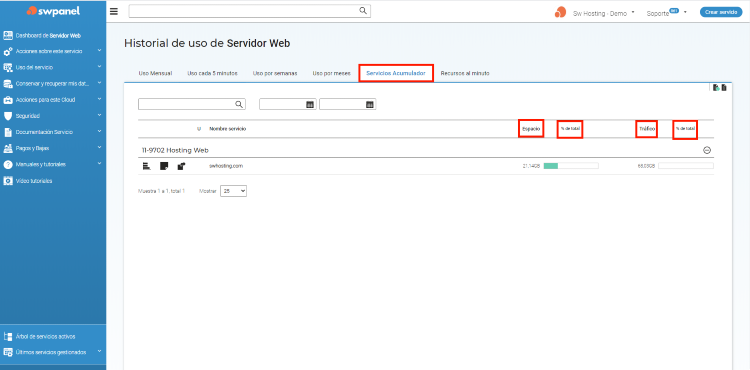Click the Muestra 1 a 1, total 1 text
The image size is (750, 370).
coord(161,191)
